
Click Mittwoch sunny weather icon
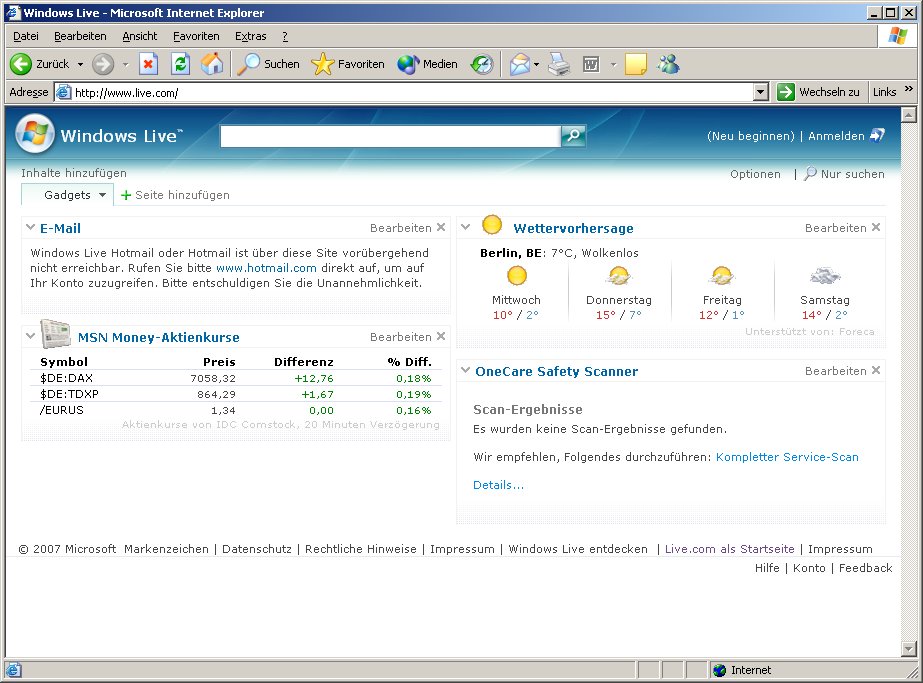[516, 276]
